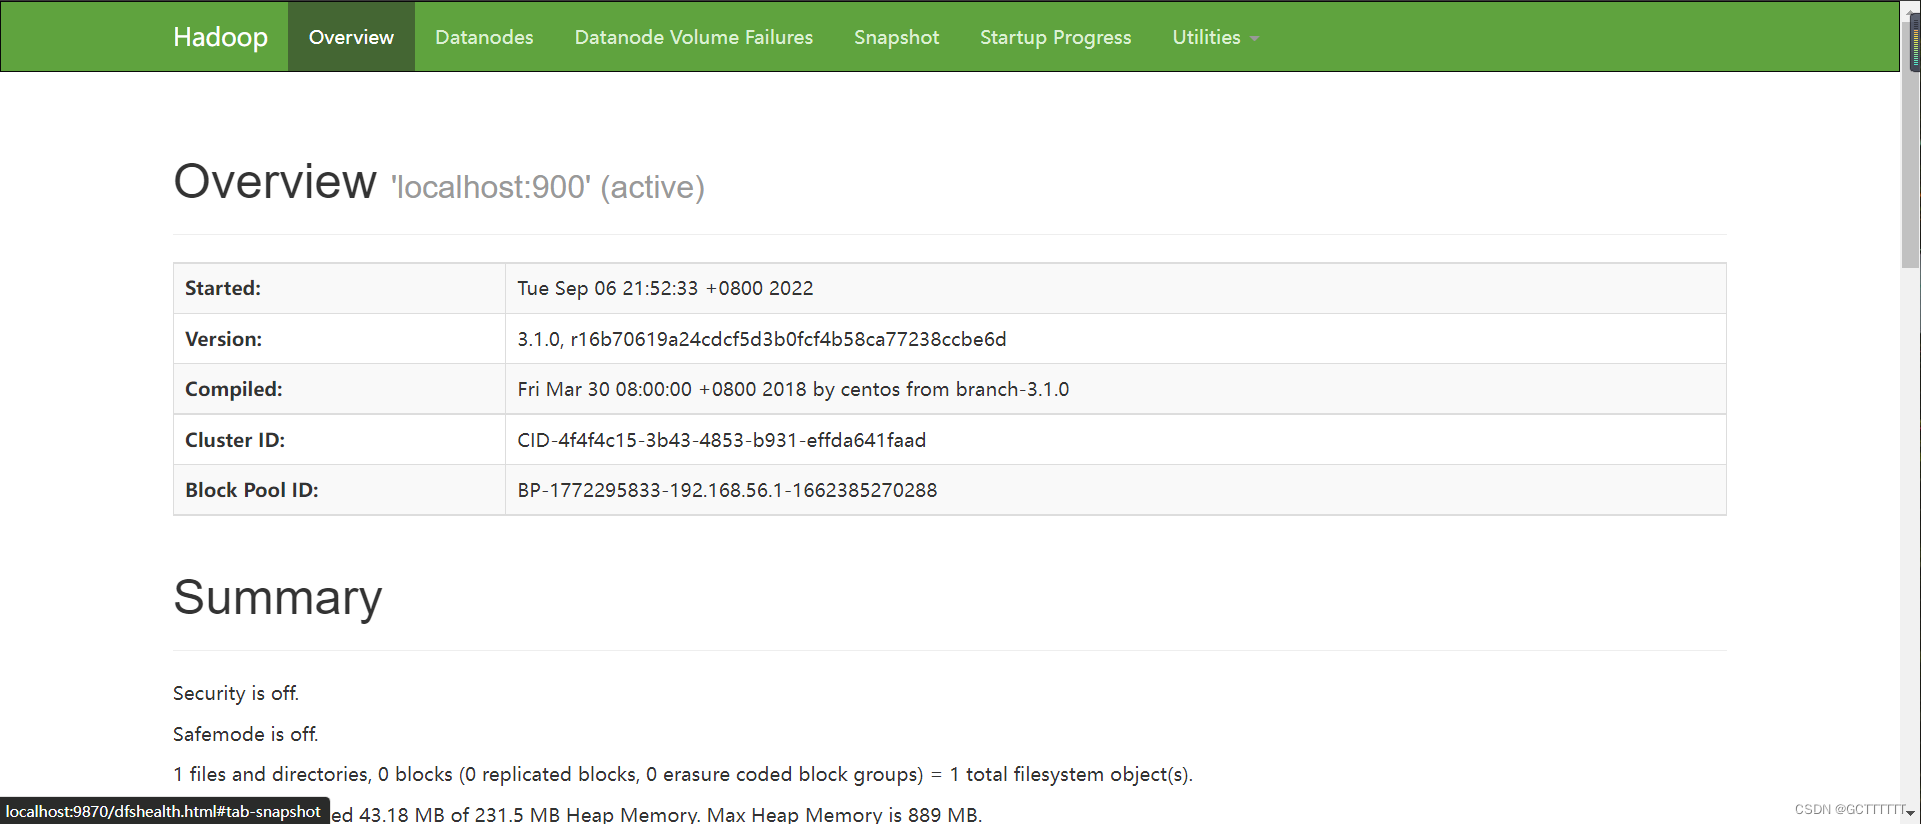
Task: Click the 'localhost:900' (active) subtitle
Action: coord(548,187)
